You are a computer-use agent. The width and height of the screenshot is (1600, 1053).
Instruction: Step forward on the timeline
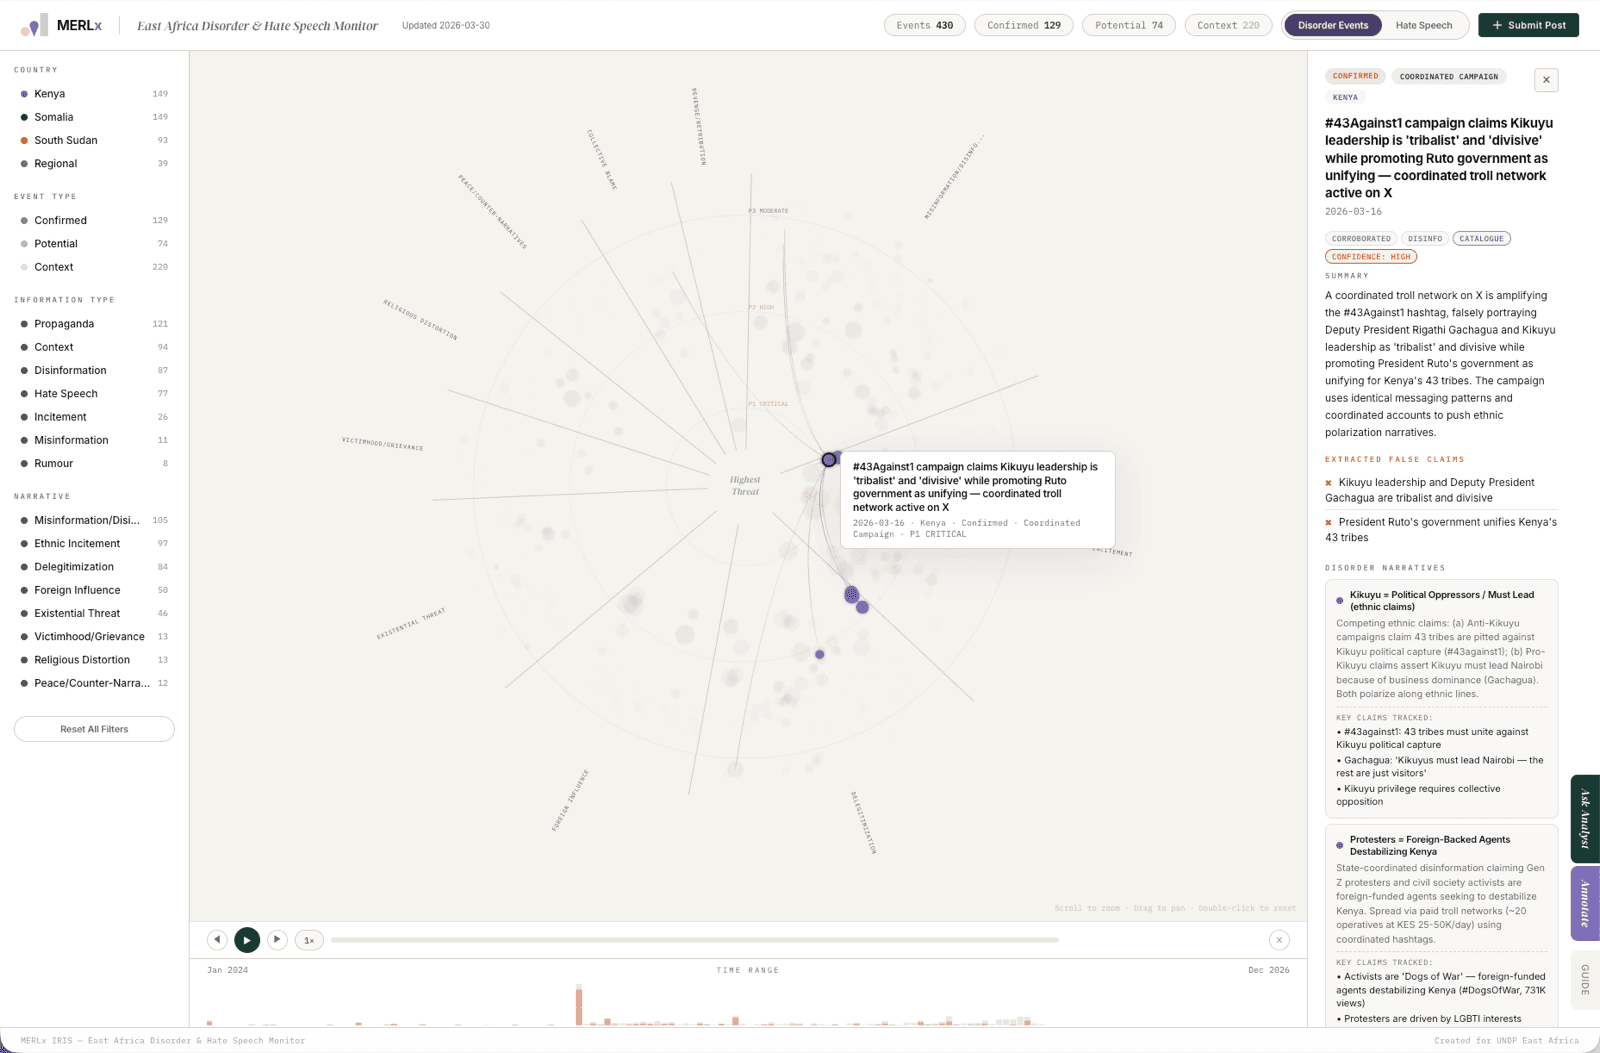click(x=277, y=940)
